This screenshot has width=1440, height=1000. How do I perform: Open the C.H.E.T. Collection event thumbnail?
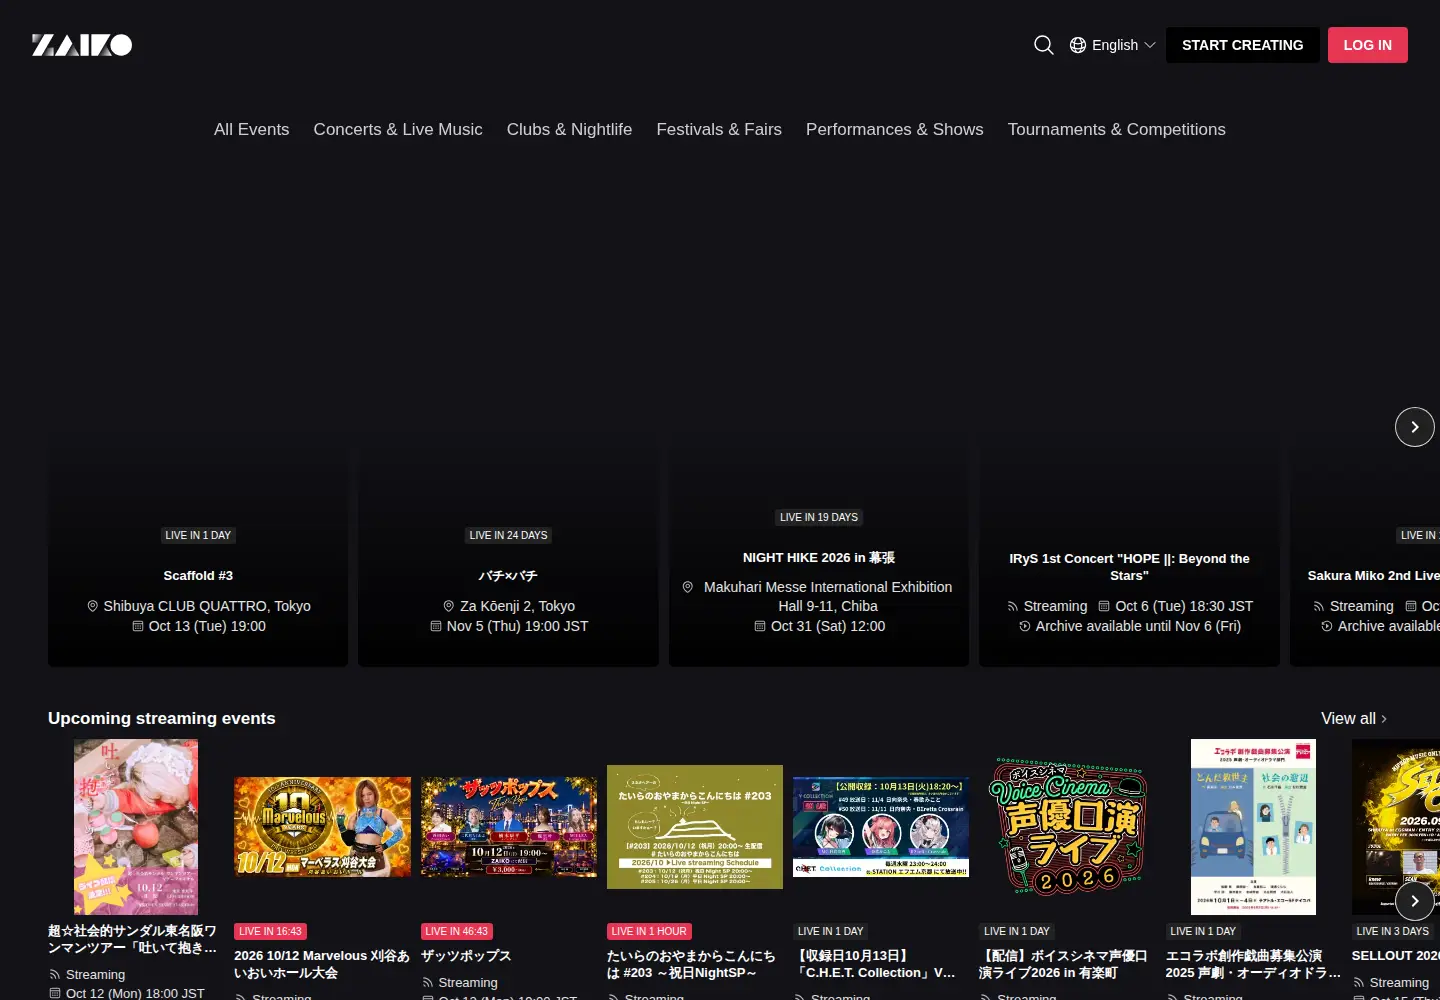tap(881, 827)
